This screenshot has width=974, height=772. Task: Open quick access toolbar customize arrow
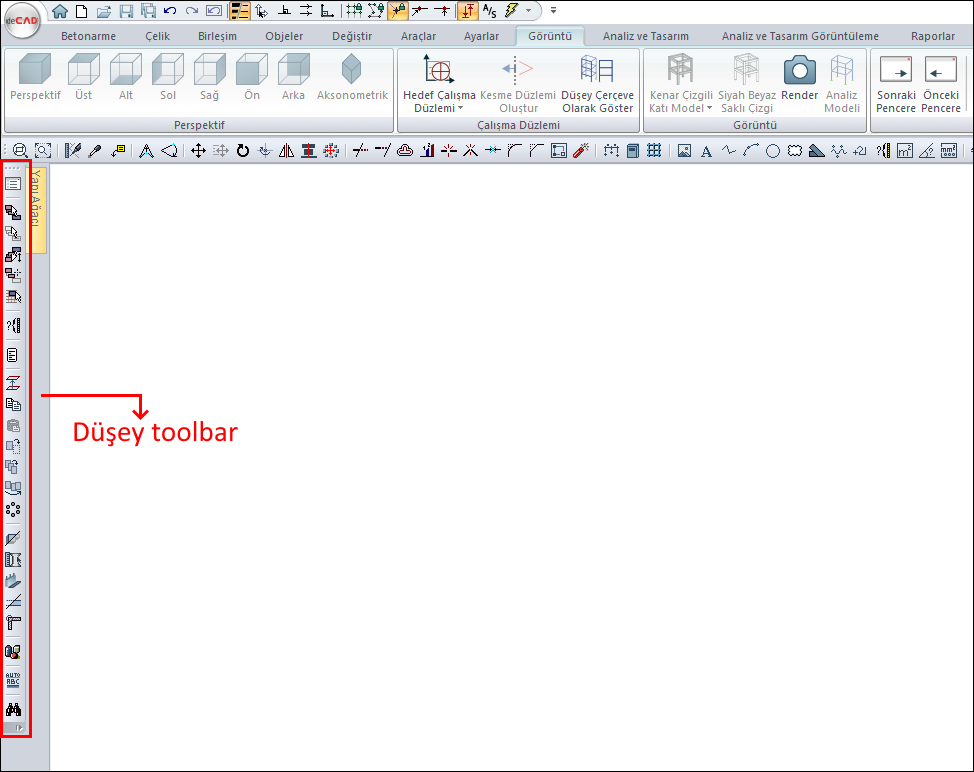553,11
